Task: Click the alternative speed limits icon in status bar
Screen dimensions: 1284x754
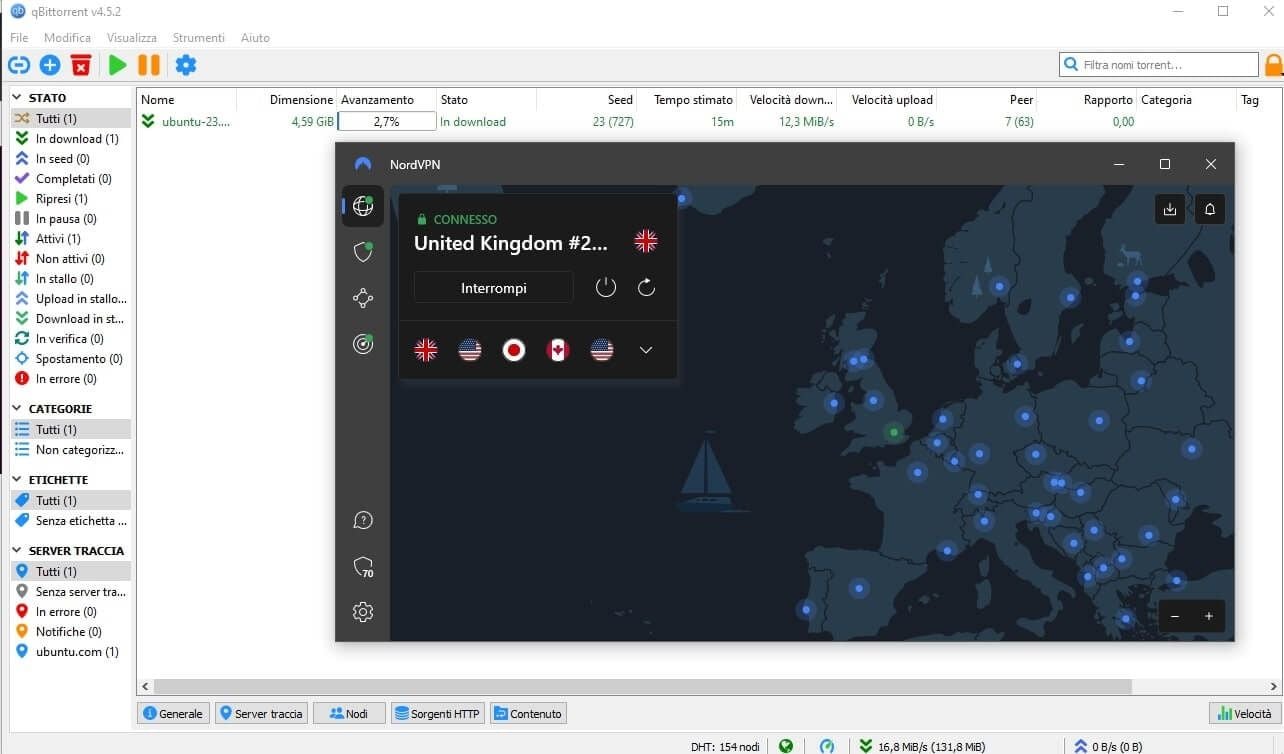Action: [827, 746]
